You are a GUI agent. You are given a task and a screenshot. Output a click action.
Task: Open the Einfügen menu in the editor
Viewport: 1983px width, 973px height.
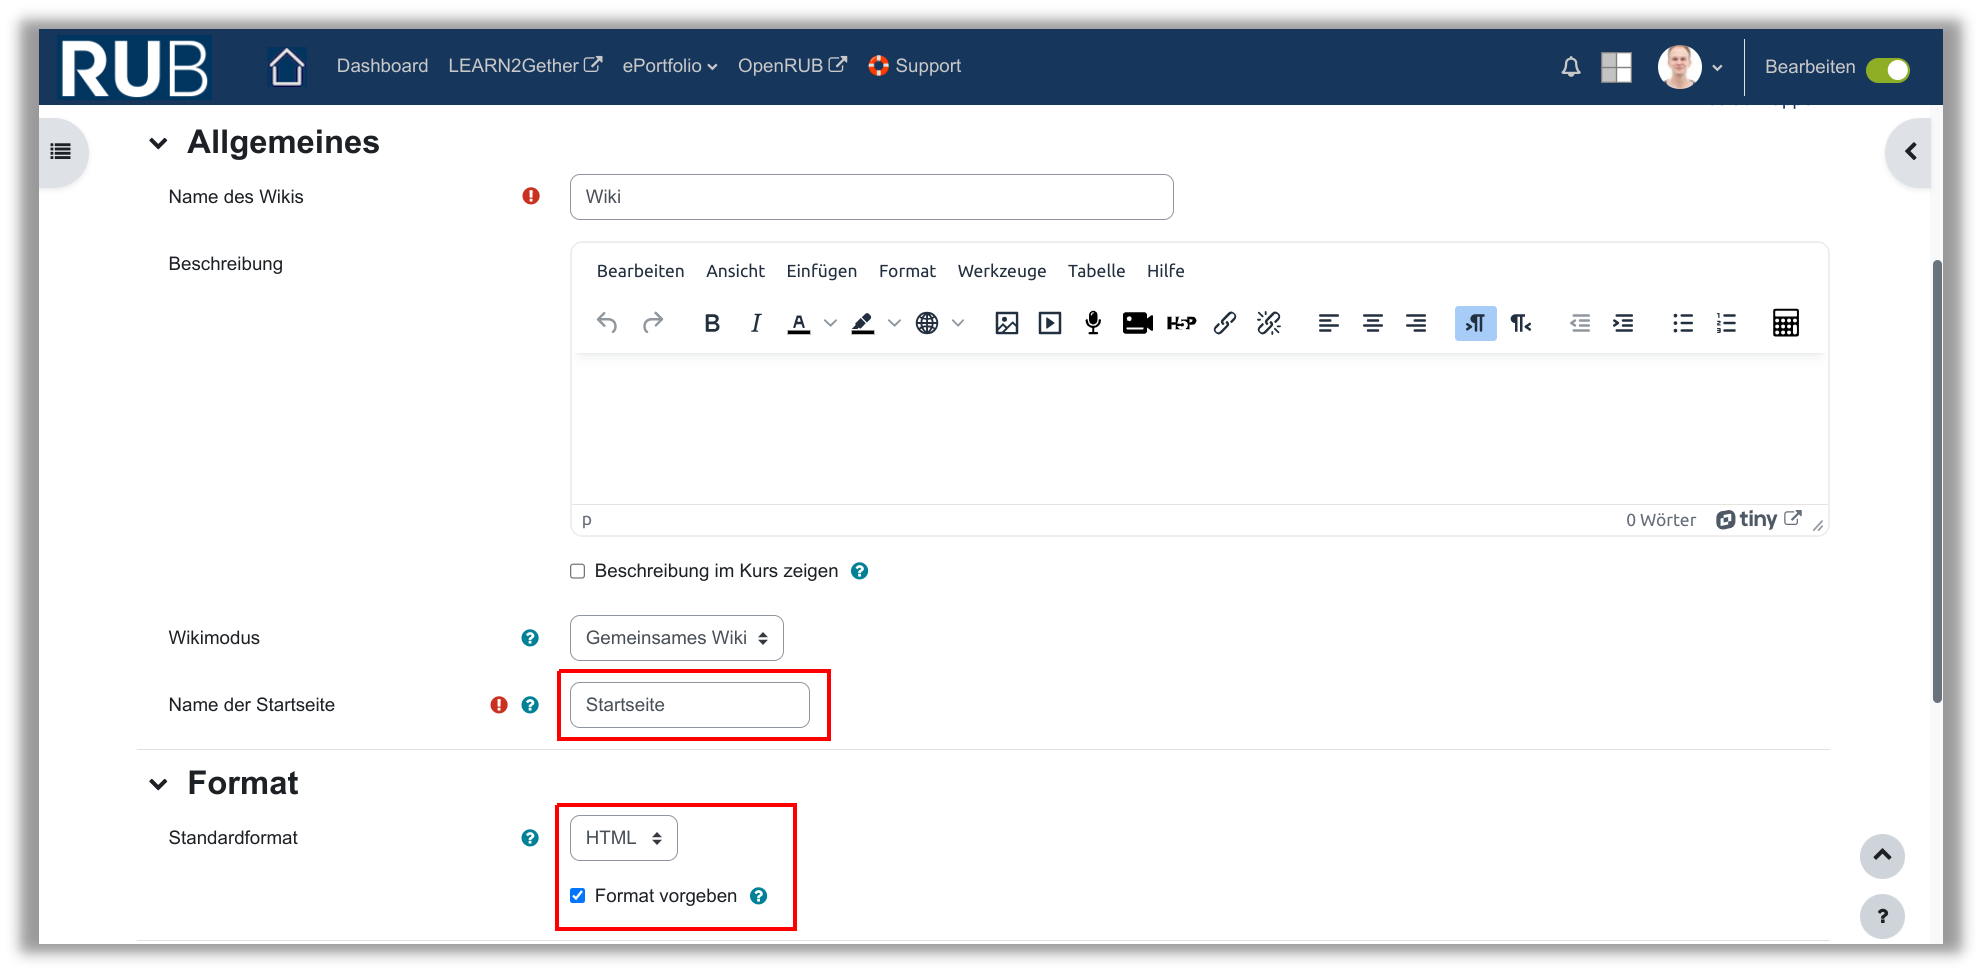(x=821, y=271)
